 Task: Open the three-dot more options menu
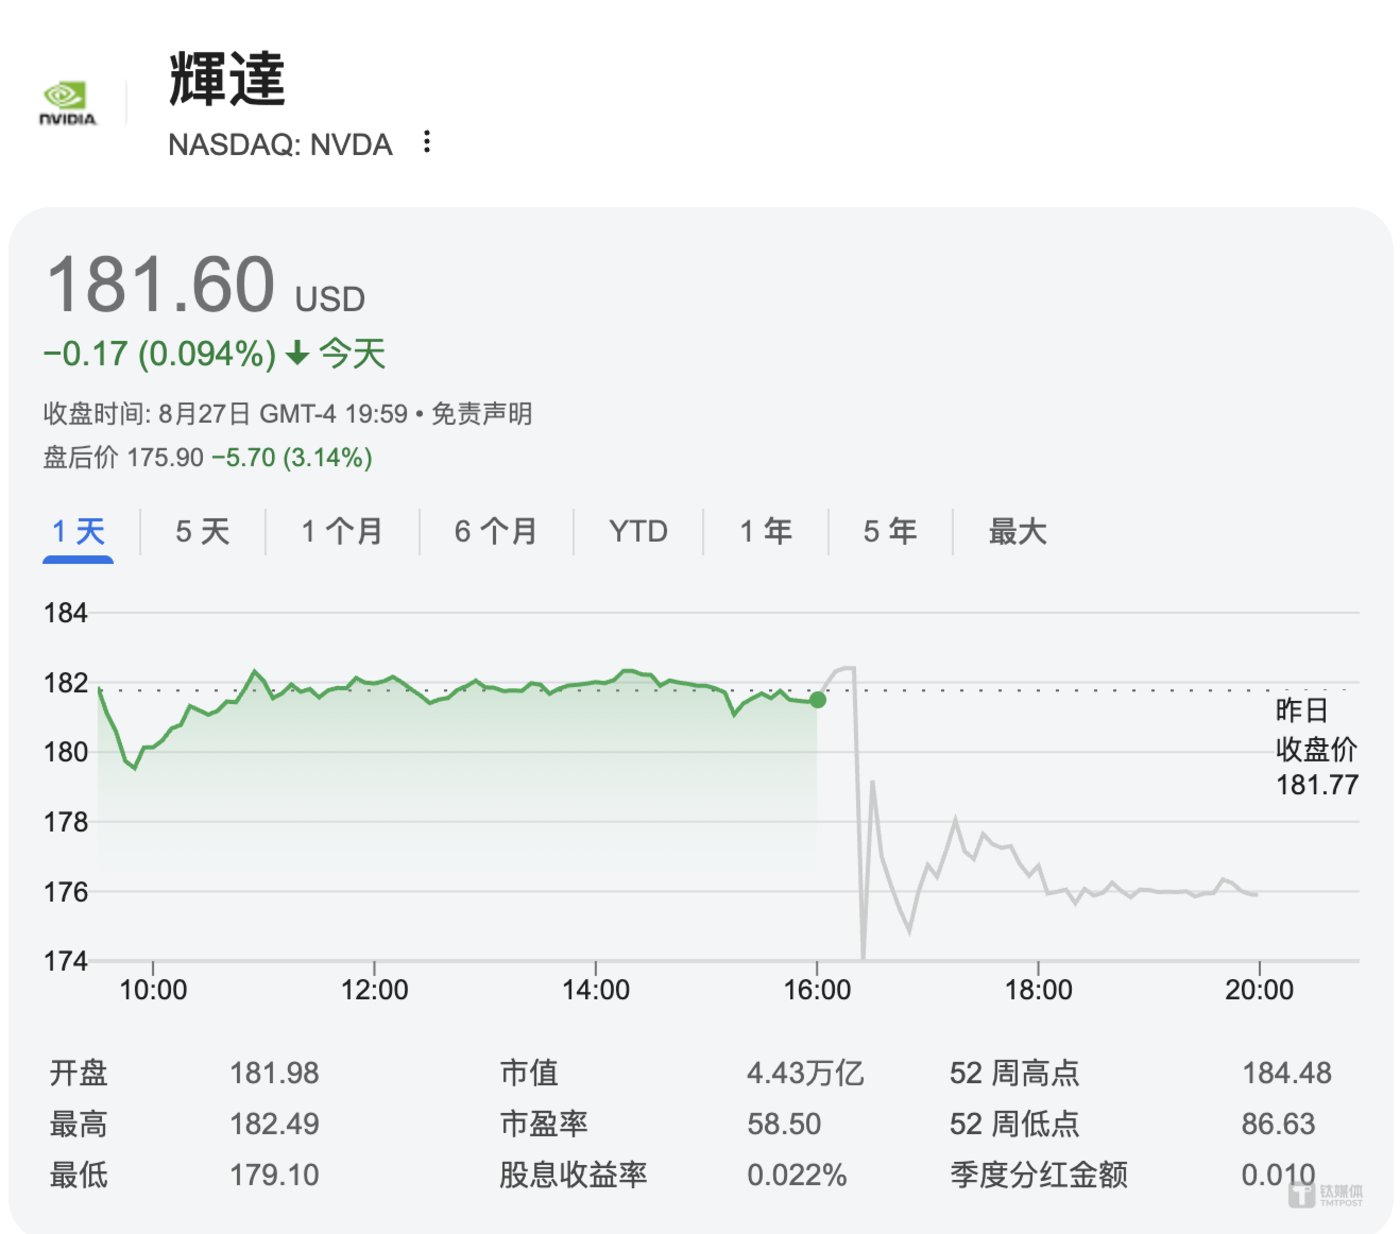point(427,142)
